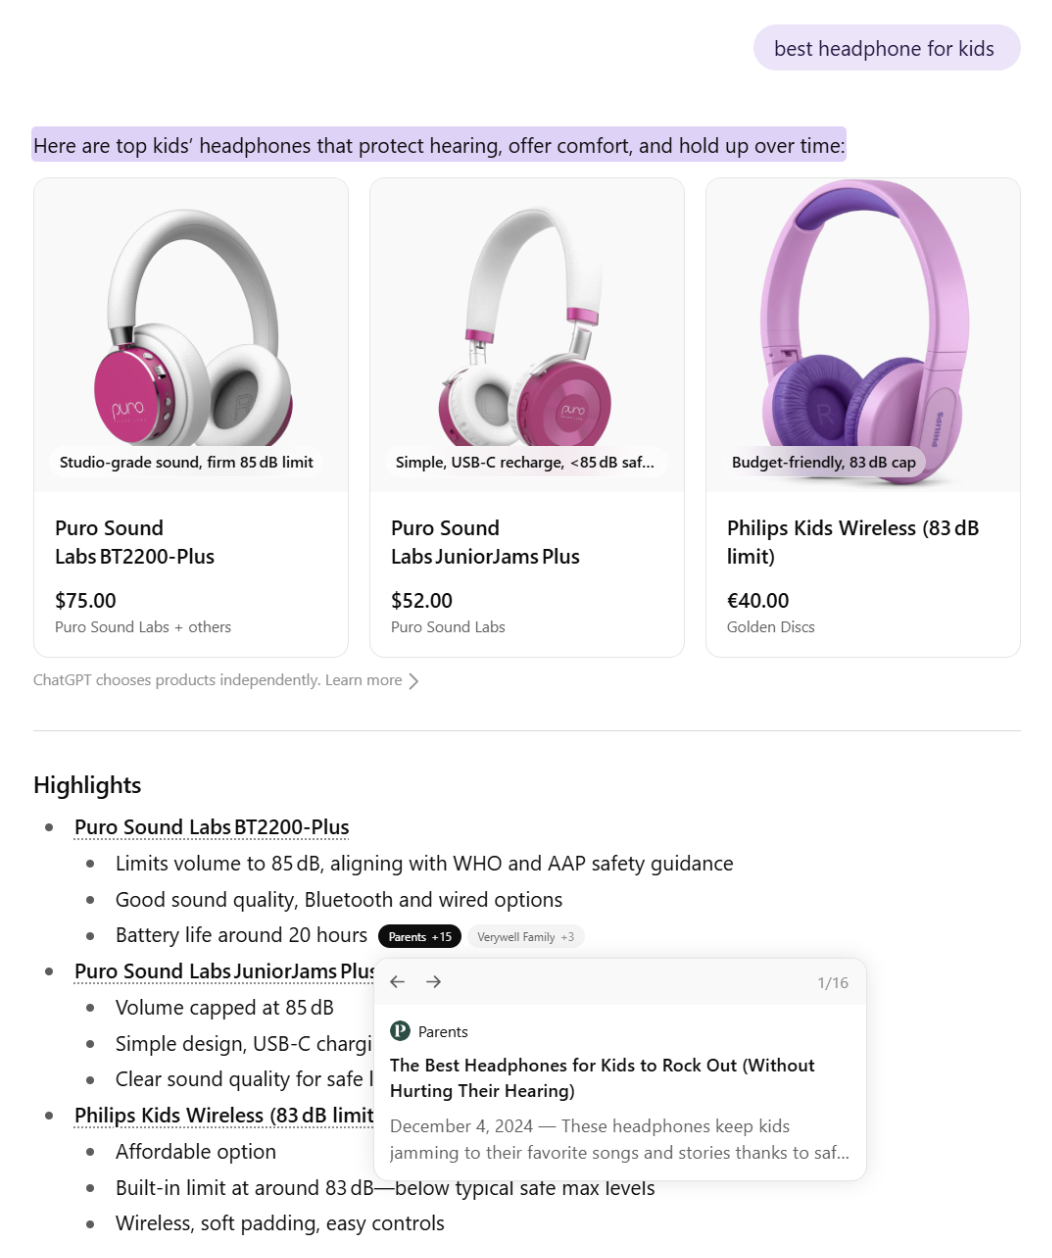Click 'Studio-grade sound, firm 85 dB limit' tag
Viewport: 1052px width, 1258px height.
(186, 462)
